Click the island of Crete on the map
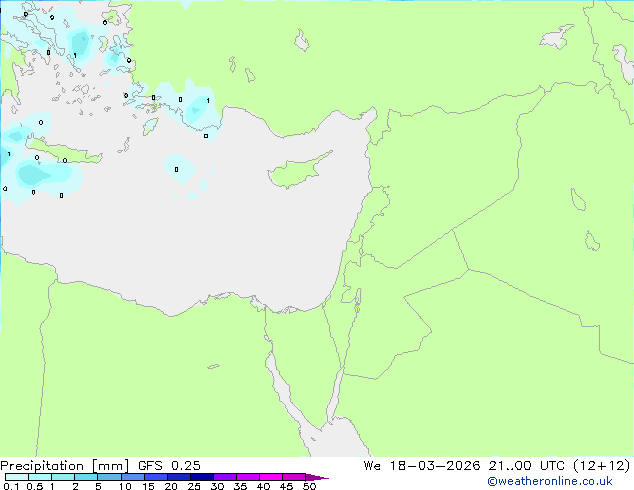The height and width of the screenshot is (490, 634). tap(65, 152)
